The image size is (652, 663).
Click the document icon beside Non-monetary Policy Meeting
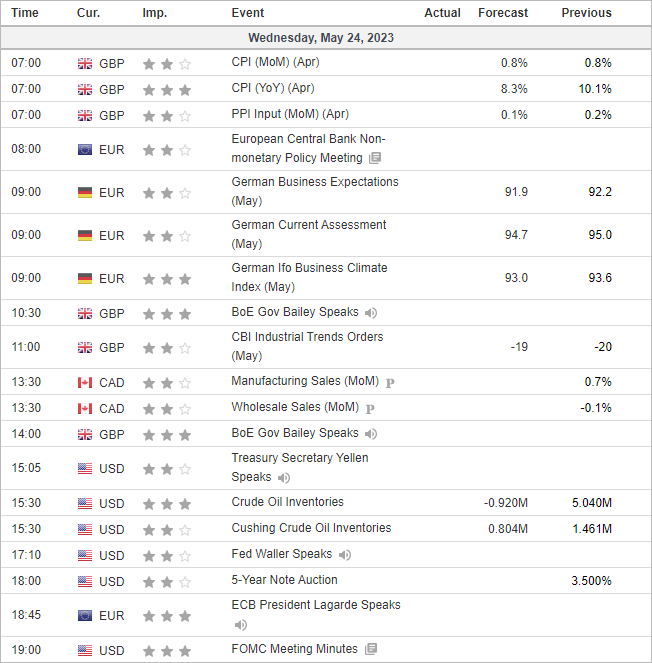[375, 158]
